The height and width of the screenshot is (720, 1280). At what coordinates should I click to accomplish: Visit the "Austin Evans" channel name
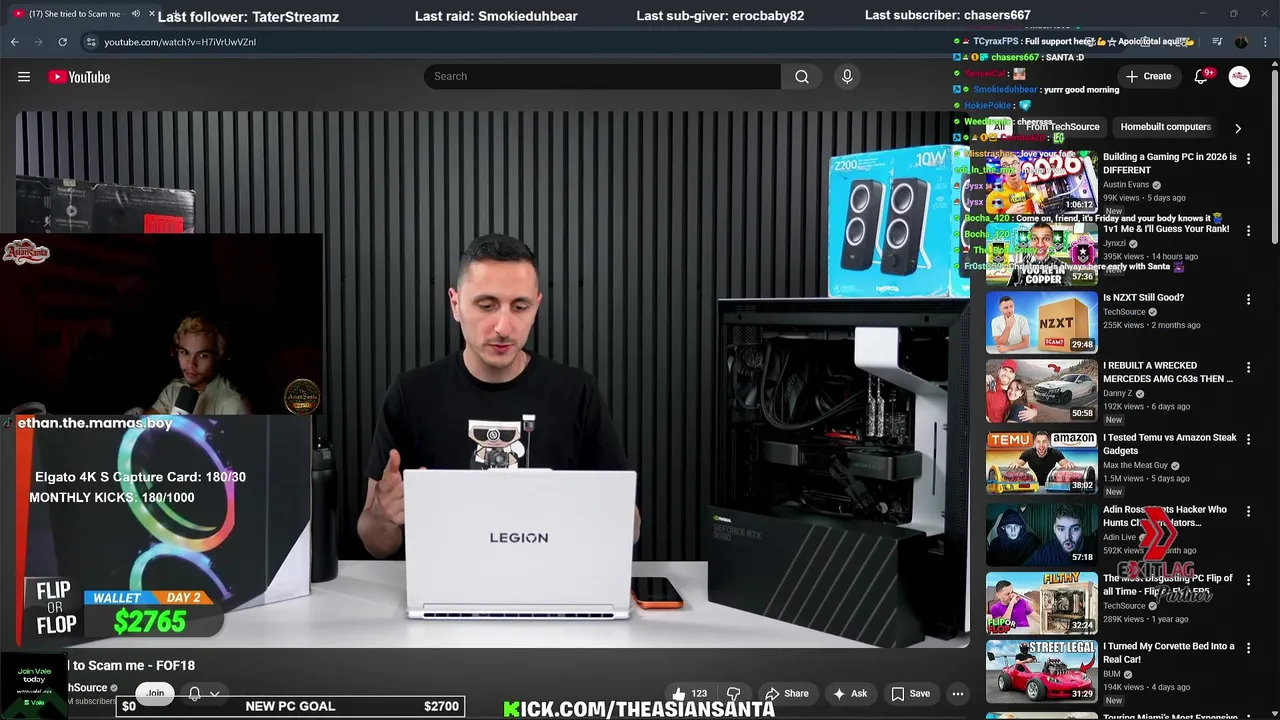point(1126,185)
